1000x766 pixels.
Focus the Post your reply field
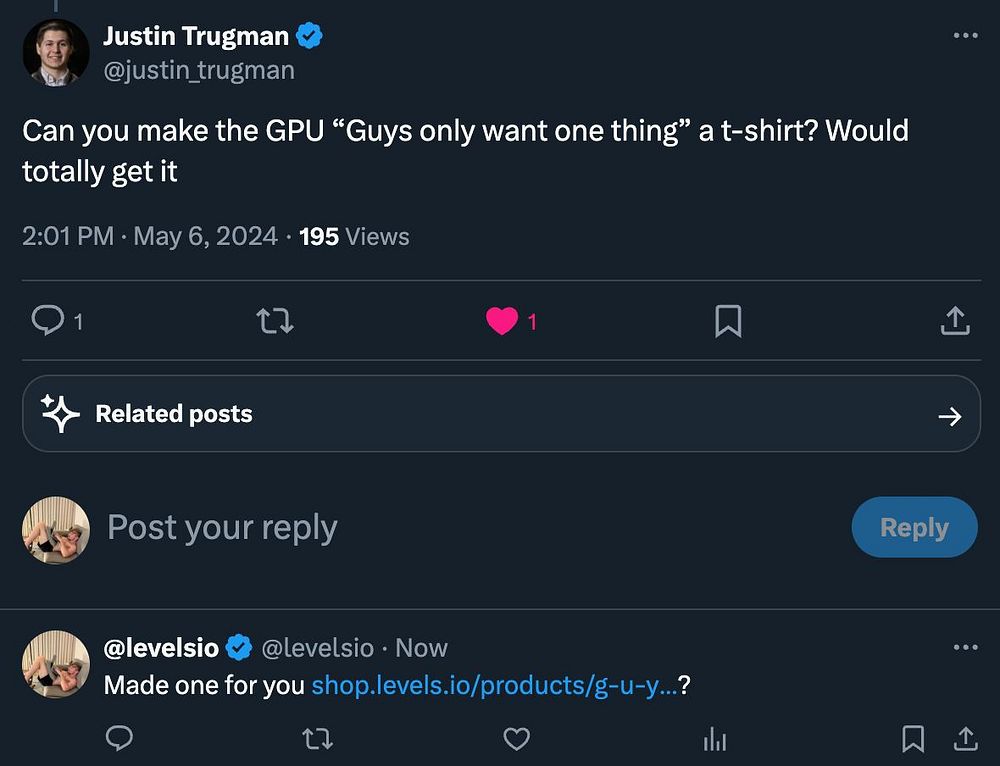(x=400, y=527)
